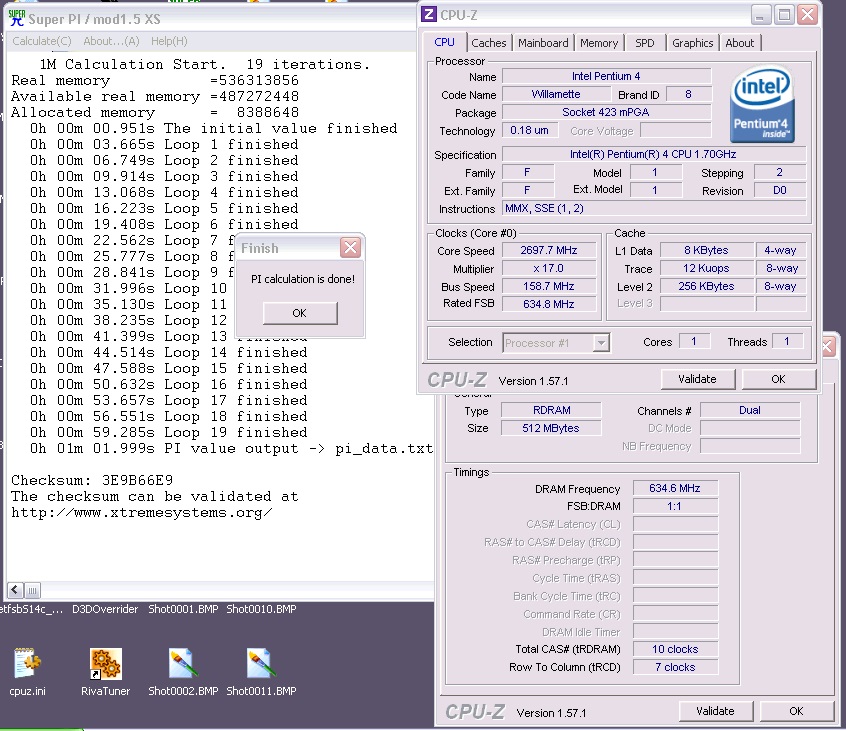This screenshot has width=846, height=731.
Task: Select the Rated FSB value 634.8 MHz
Action: [x=549, y=304]
